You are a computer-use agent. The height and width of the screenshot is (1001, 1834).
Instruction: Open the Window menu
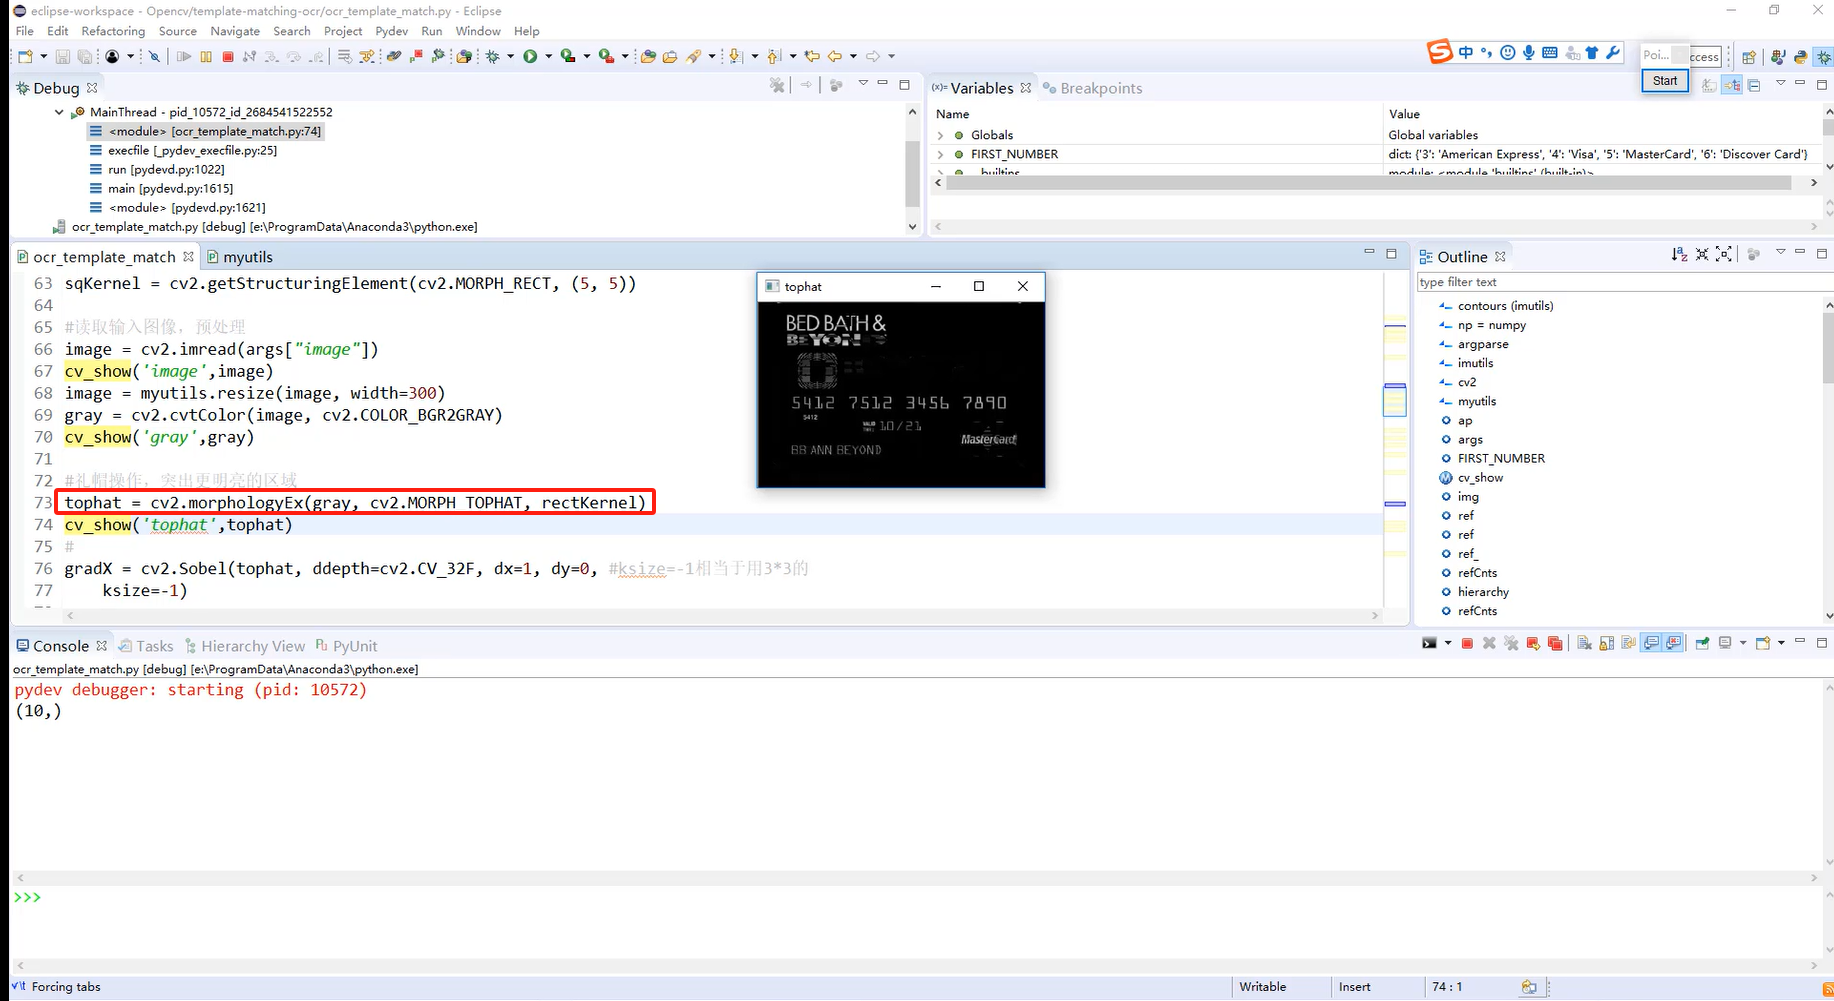[478, 31]
